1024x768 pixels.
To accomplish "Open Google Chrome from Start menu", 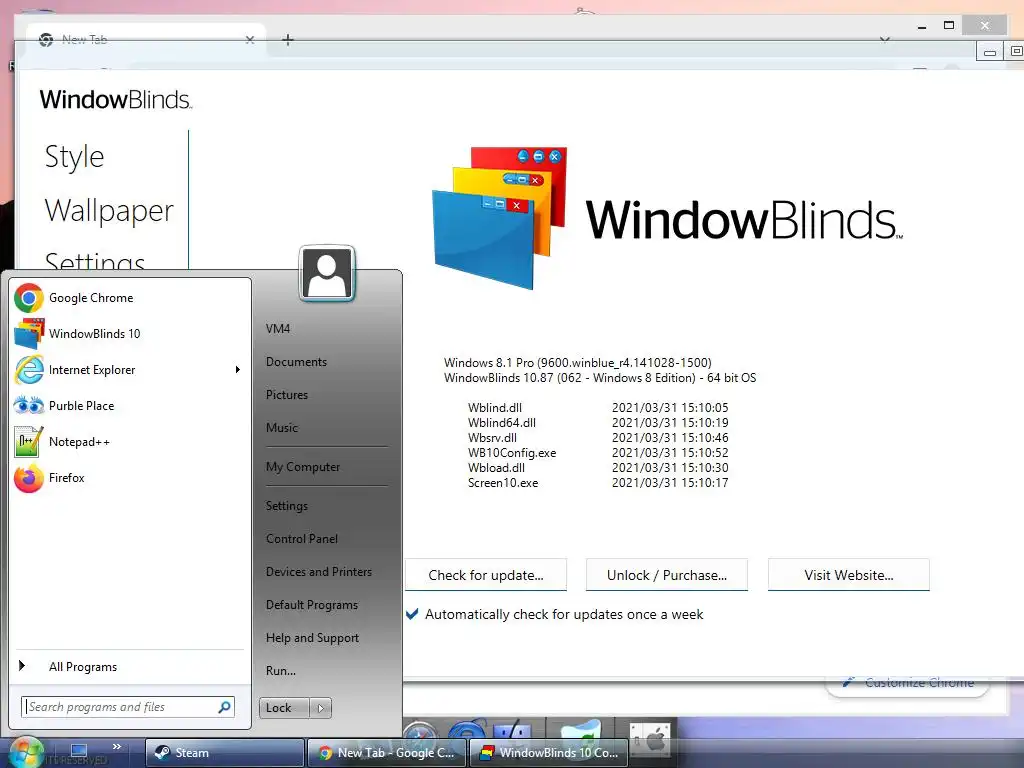I will click(129, 298).
